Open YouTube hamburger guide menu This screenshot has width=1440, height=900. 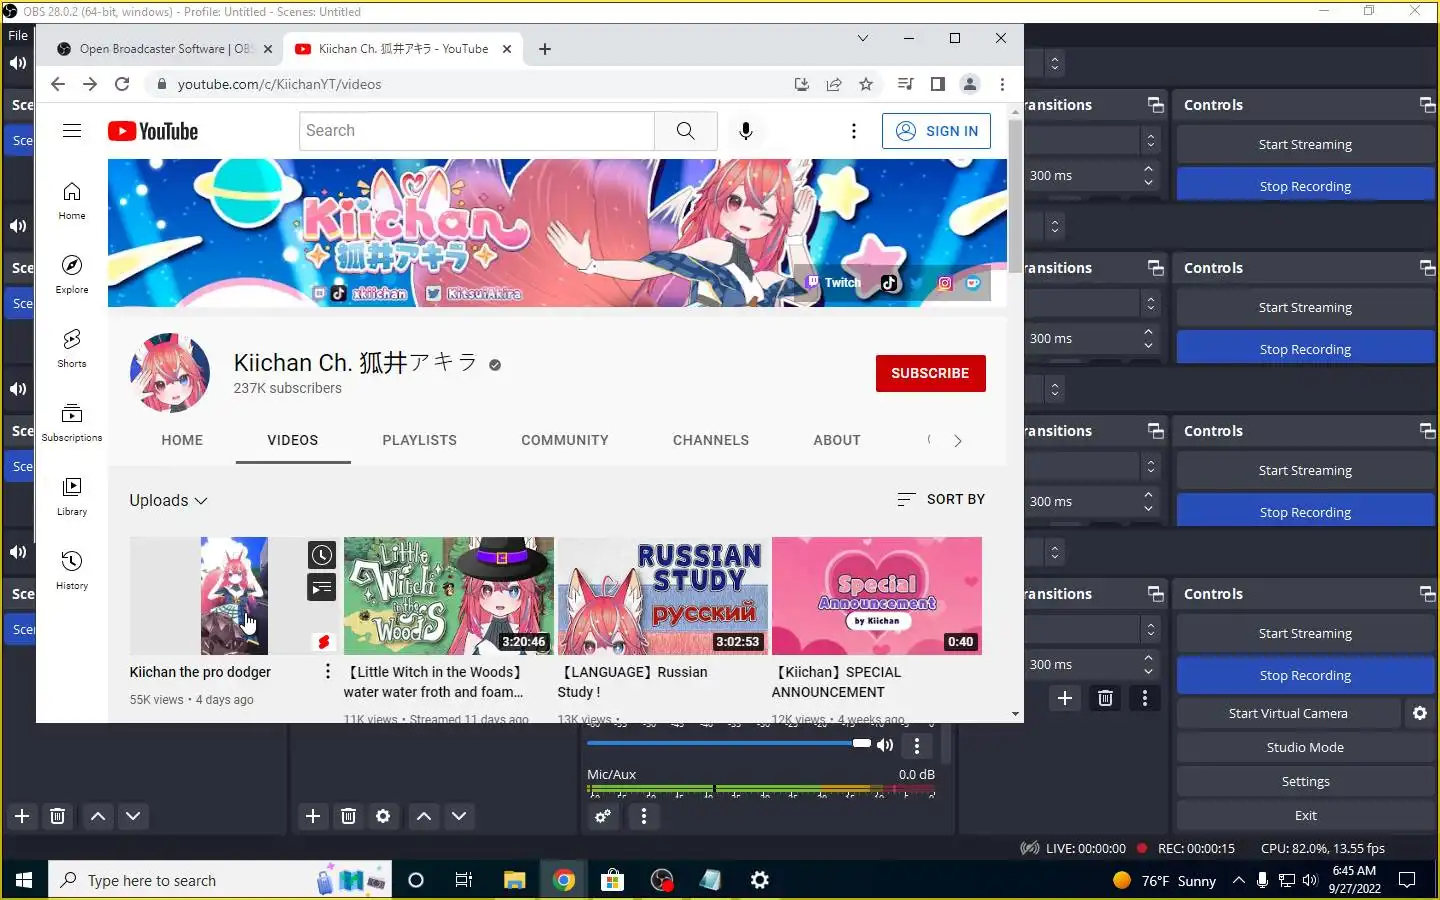tap(72, 131)
